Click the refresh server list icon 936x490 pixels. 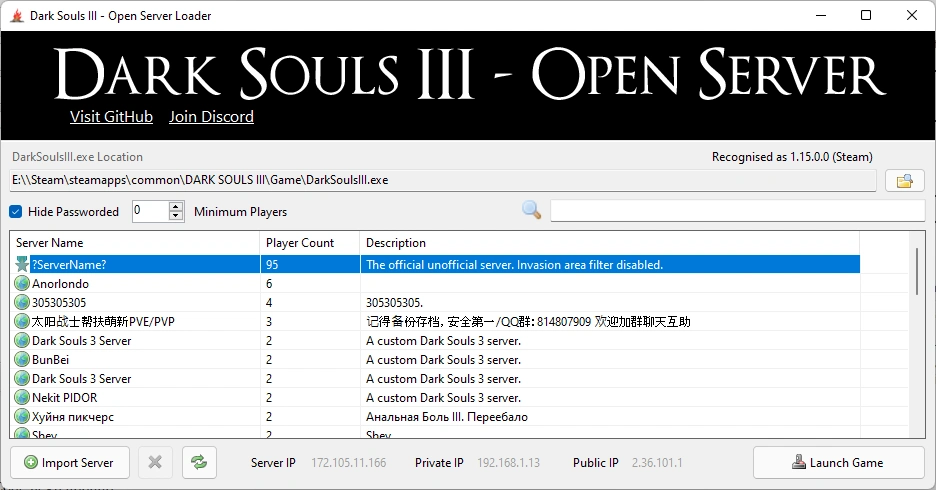[199, 462]
